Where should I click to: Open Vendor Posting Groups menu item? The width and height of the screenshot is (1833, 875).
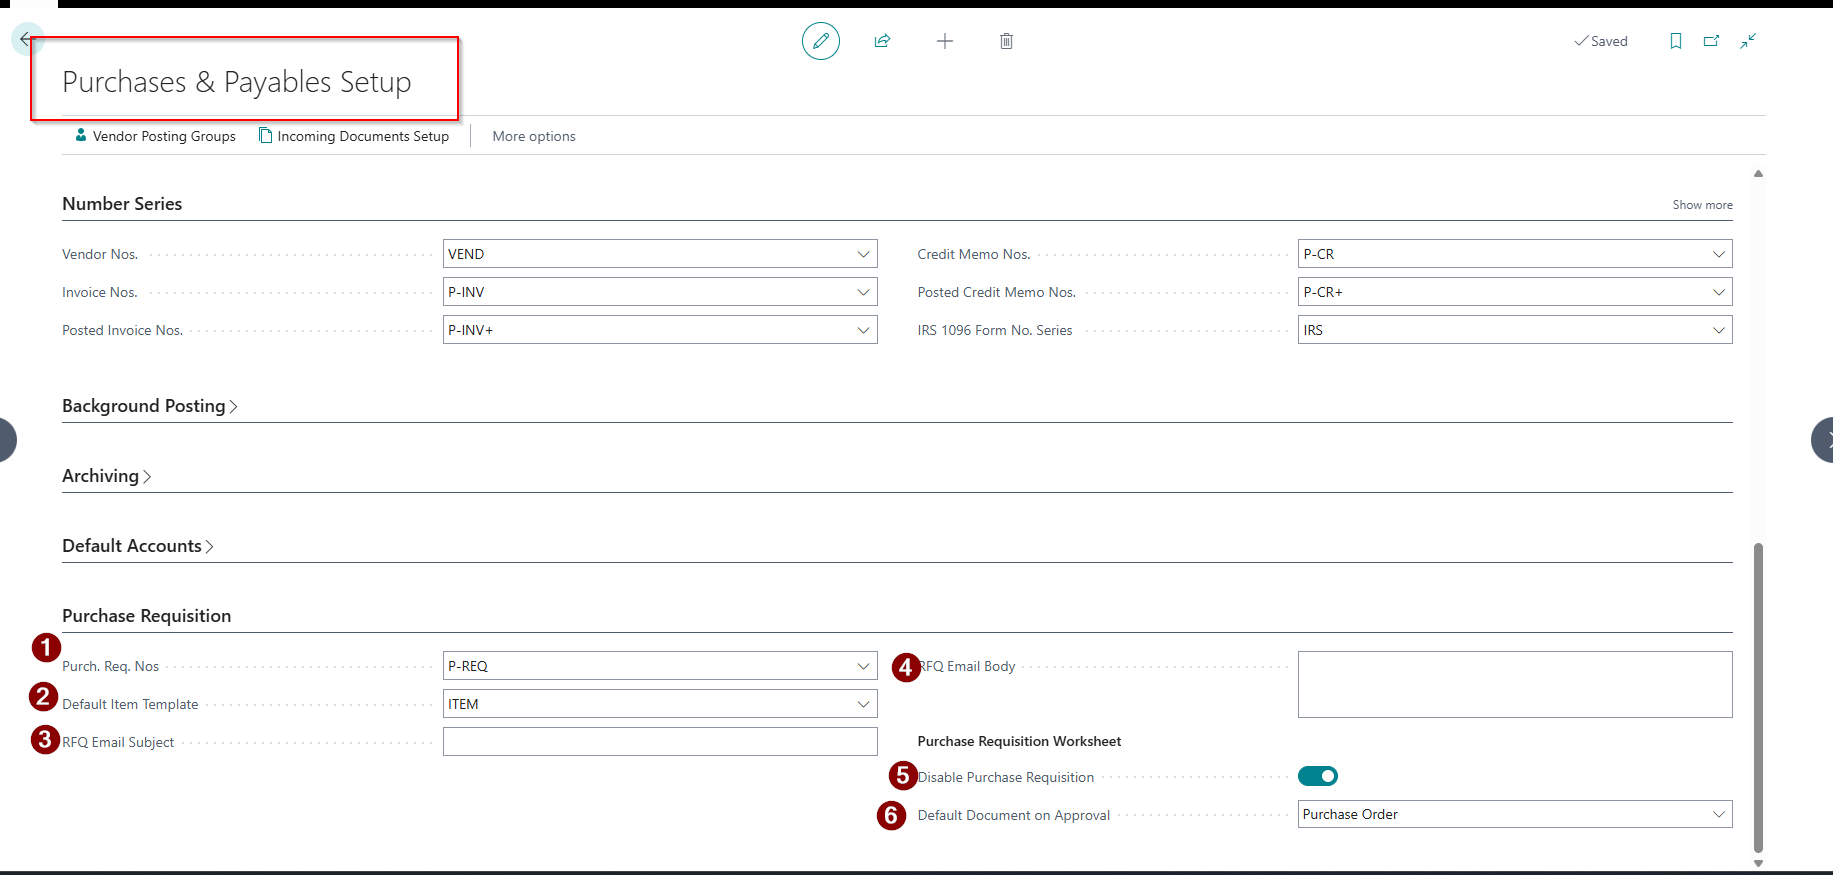[x=156, y=136]
